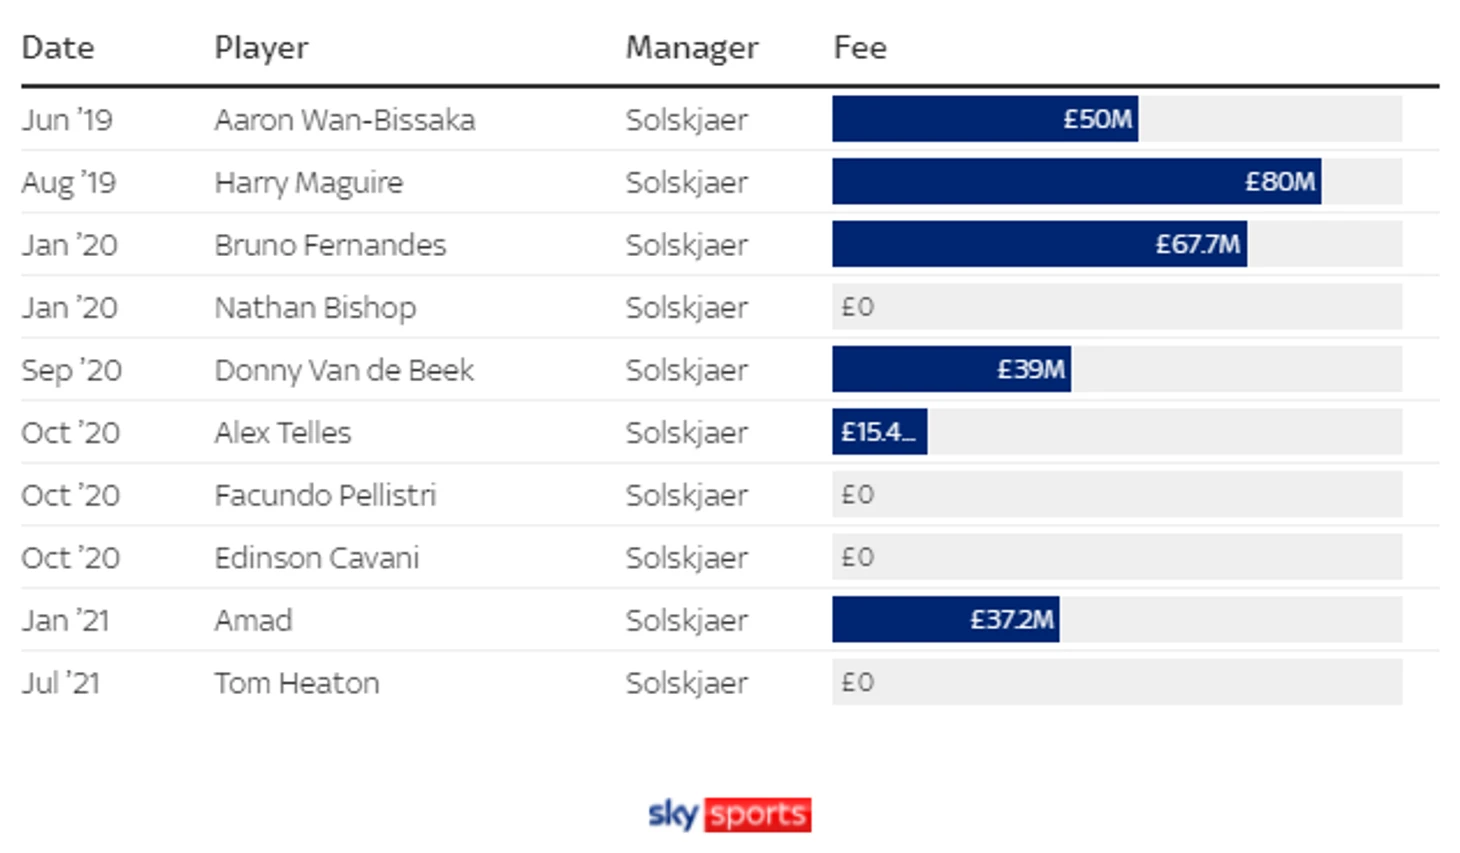Click the Manager column header

[x=692, y=48]
